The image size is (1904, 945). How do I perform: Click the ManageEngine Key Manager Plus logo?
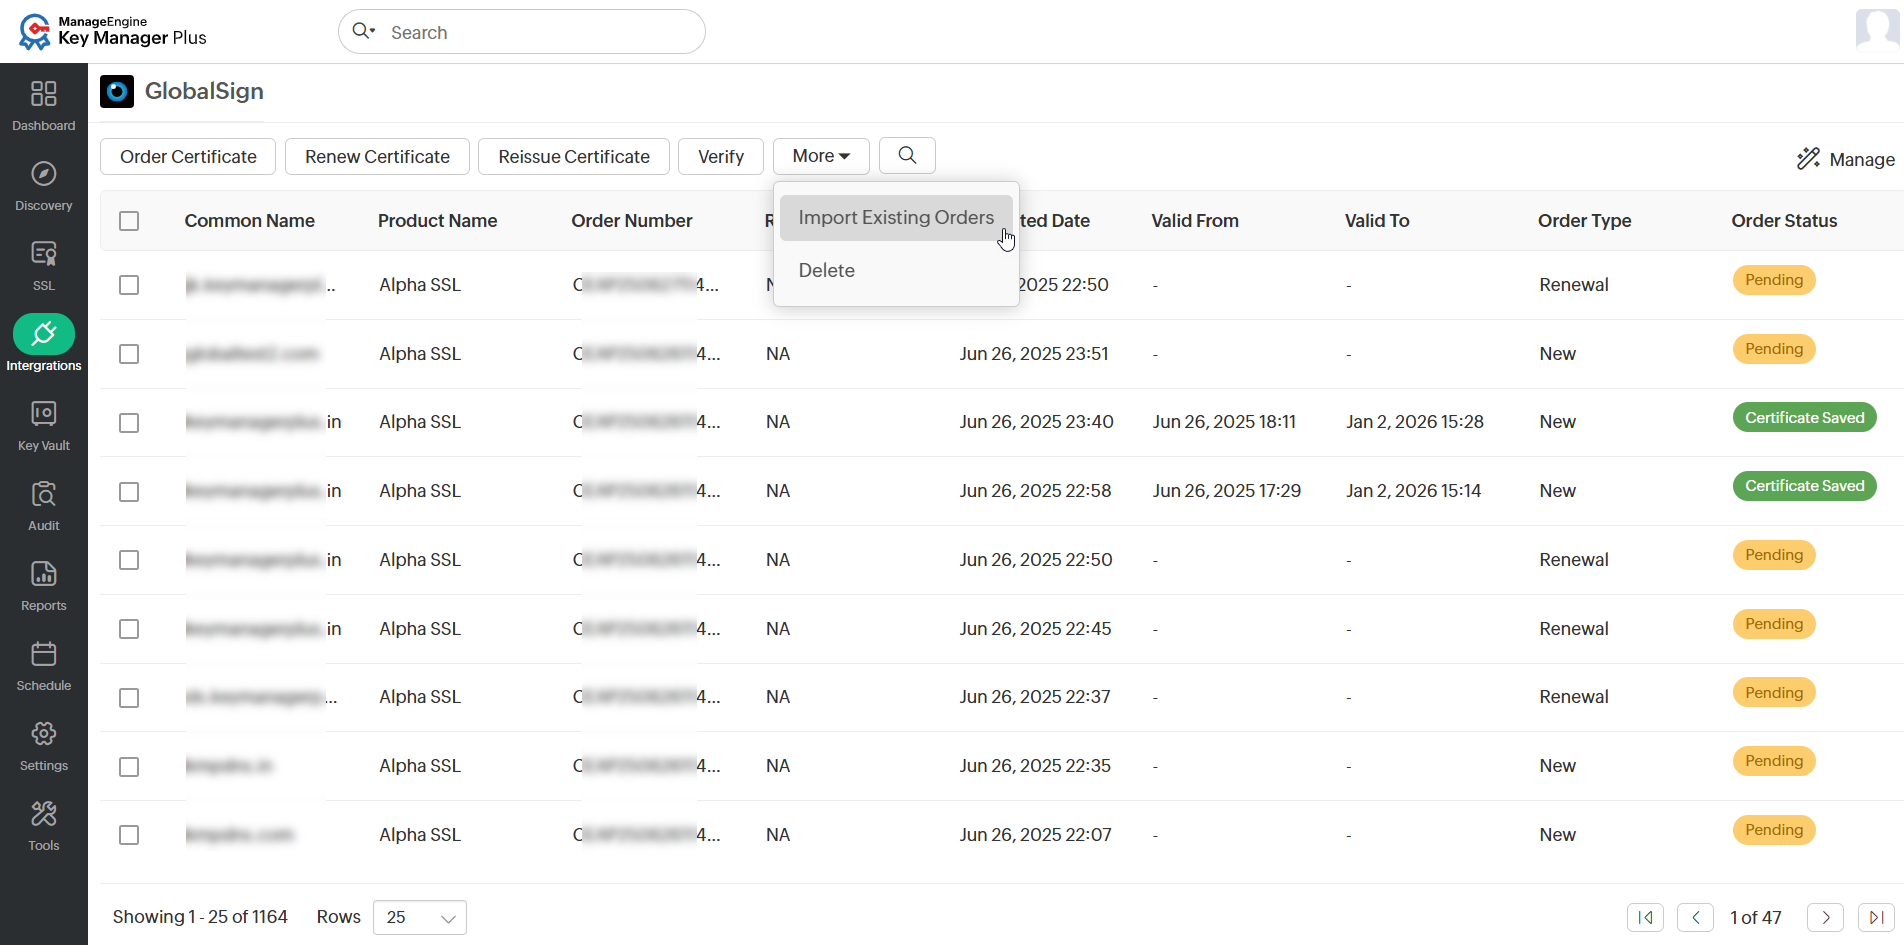click(x=113, y=31)
